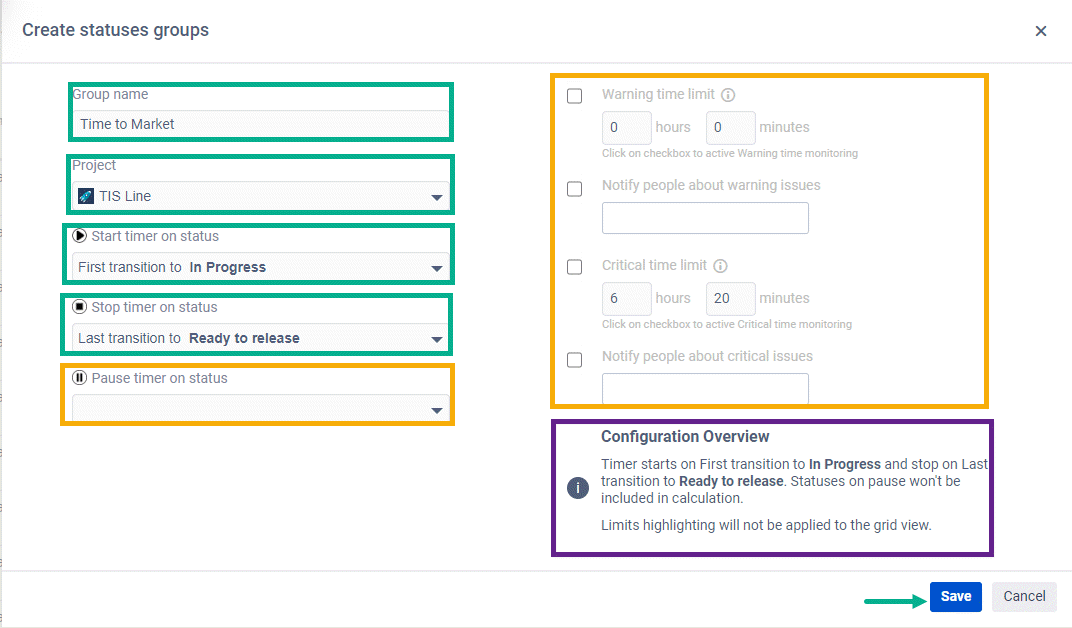Click the stop icon beside Stop timer on status
The width and height of the screenshot is (1072, 628).
[79, 307]
